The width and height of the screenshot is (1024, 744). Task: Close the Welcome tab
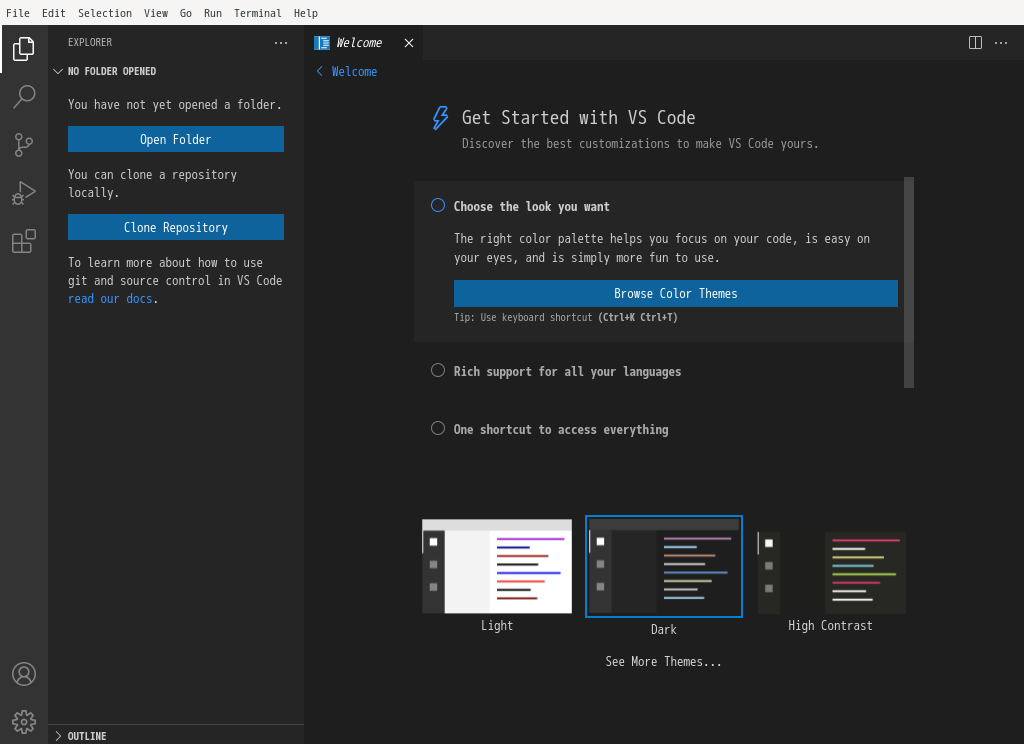(x=409, y=43)
